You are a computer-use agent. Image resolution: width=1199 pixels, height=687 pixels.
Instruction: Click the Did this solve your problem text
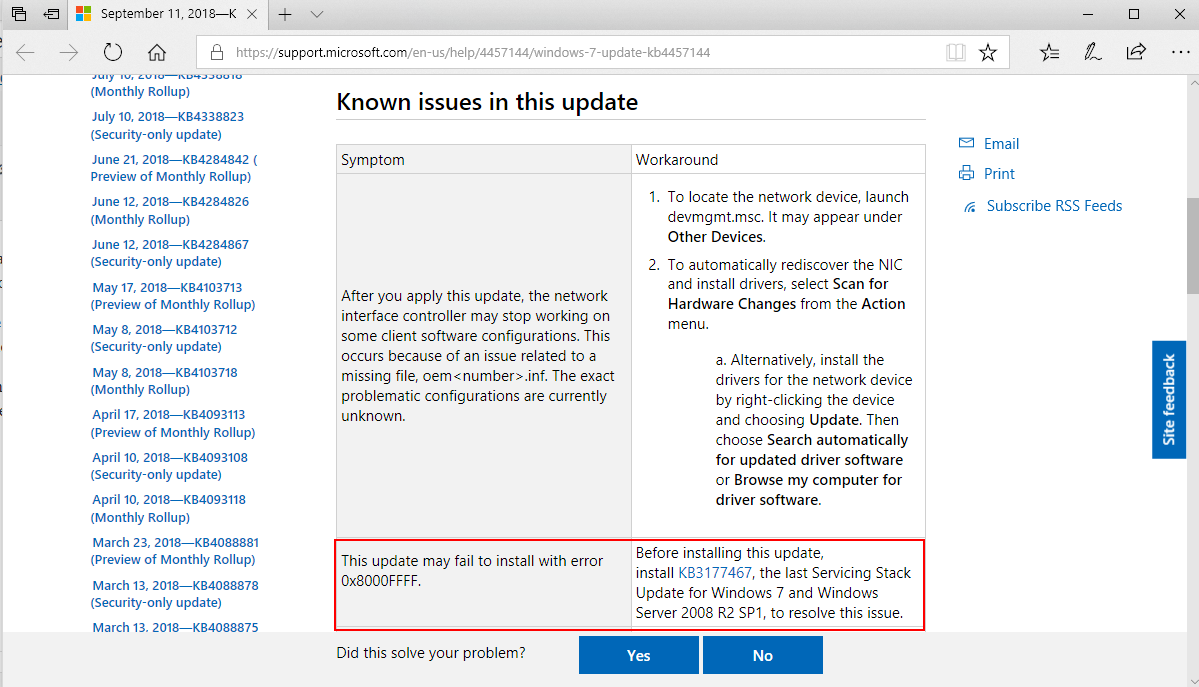pos(431,653)
